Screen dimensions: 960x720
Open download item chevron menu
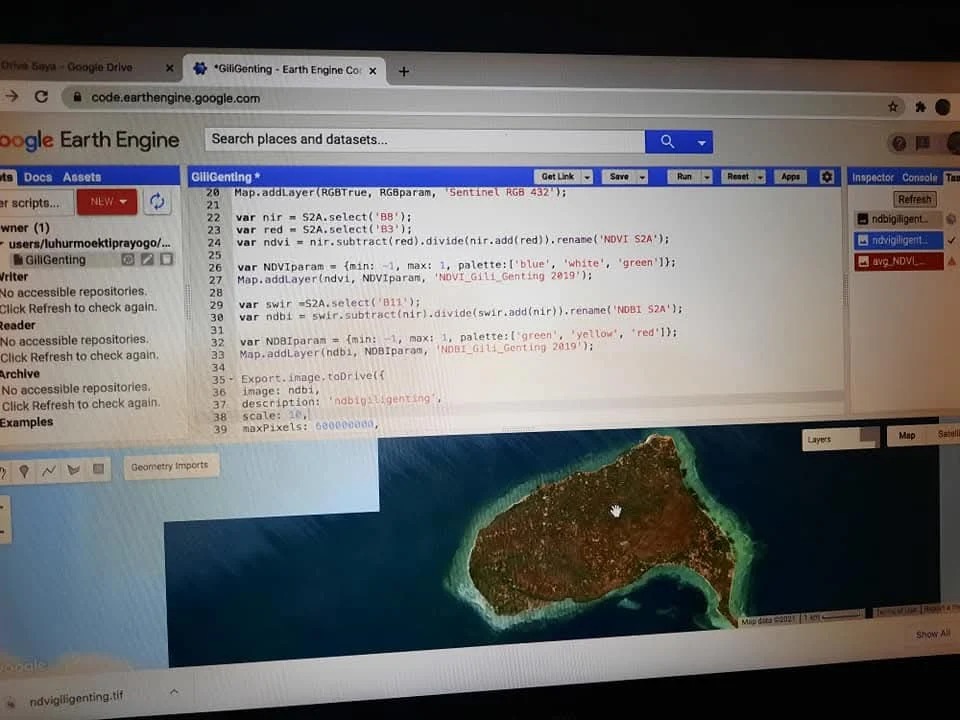174,692
